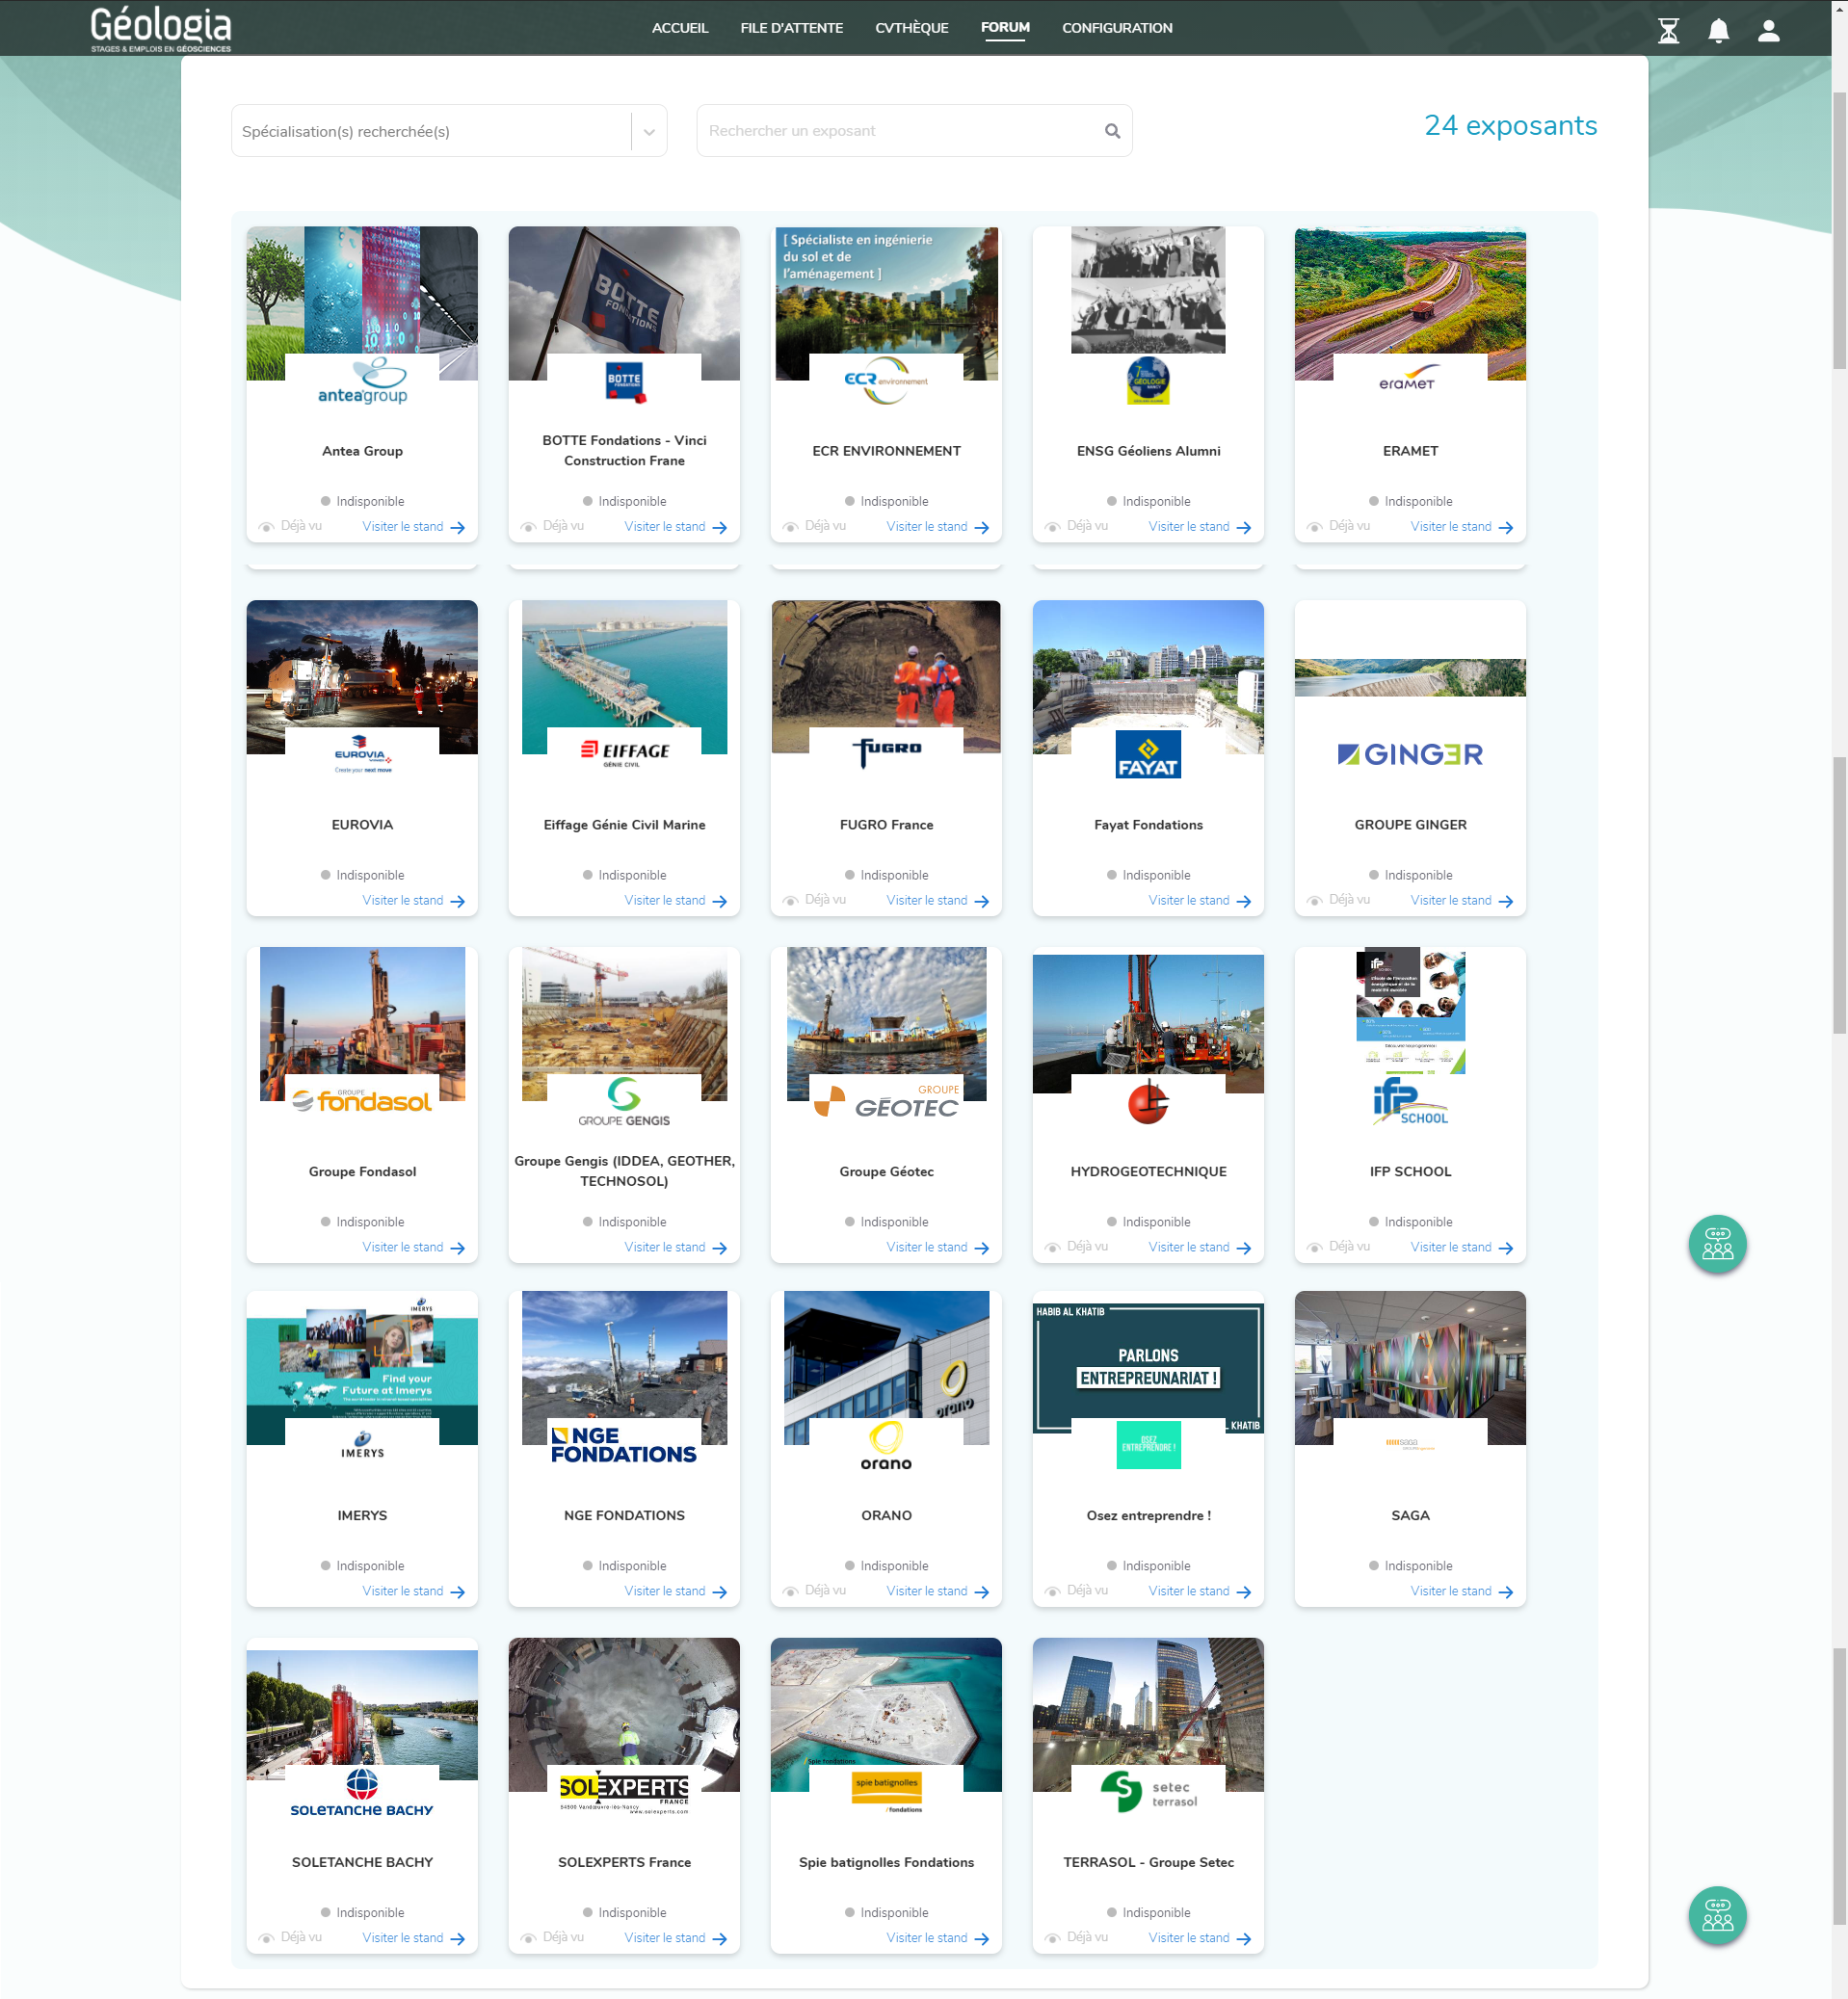Toggle Déjà vu eye on FUGRO France
Image resolution: width=1848 pixels, height=1999 pixels.
point(790,901)
